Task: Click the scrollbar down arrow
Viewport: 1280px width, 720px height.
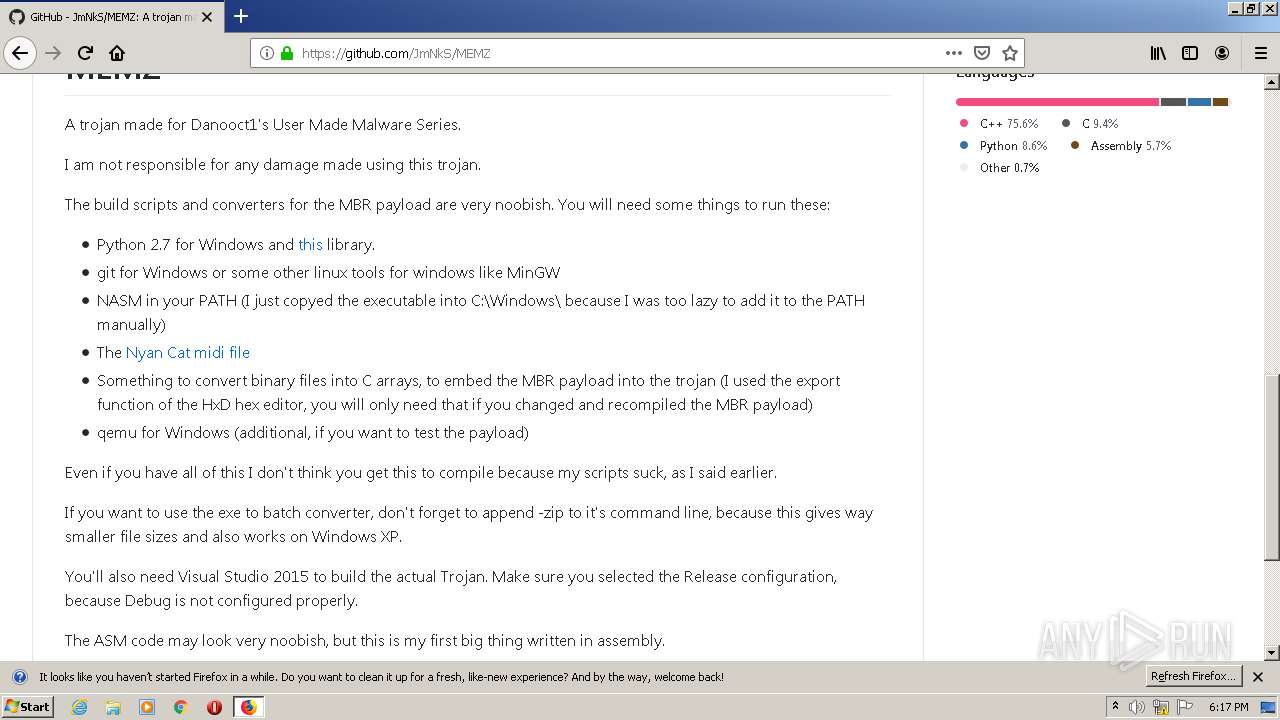Action: coord(1271,653)
